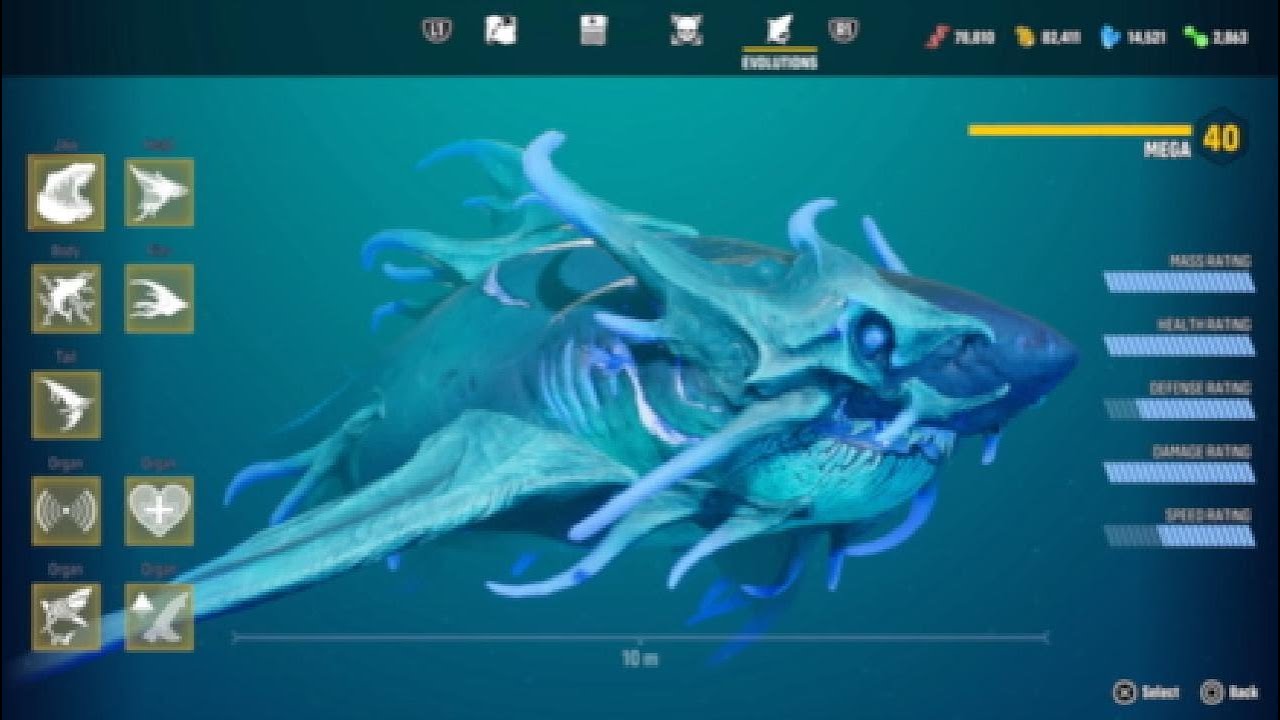The image size is (1280, 720).
Task: Switch to the log page tab icon
Action: (x=593, y=30)
